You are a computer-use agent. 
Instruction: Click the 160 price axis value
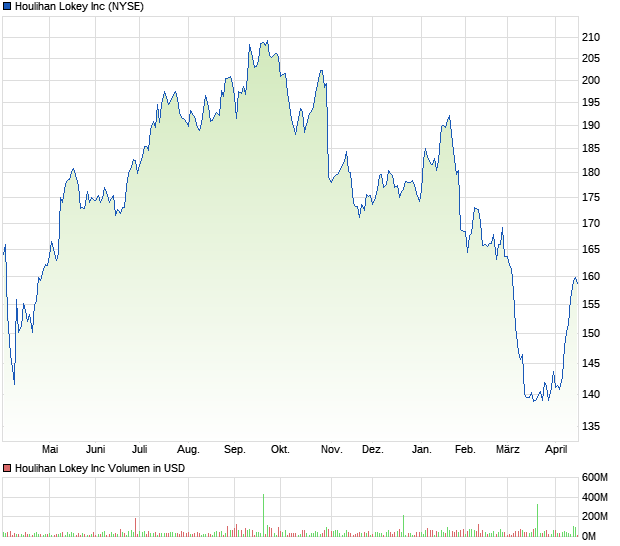591,276
